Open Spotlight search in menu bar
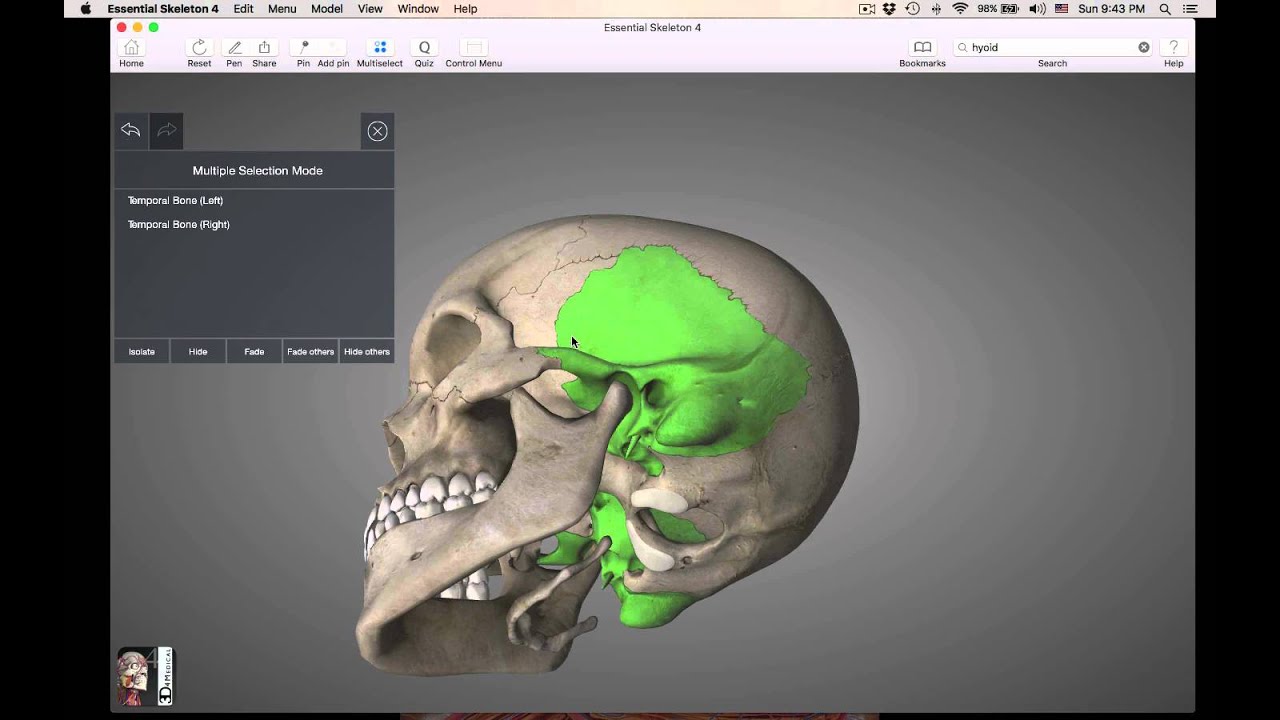1280x720 pixels. [x=1165, y=9]
